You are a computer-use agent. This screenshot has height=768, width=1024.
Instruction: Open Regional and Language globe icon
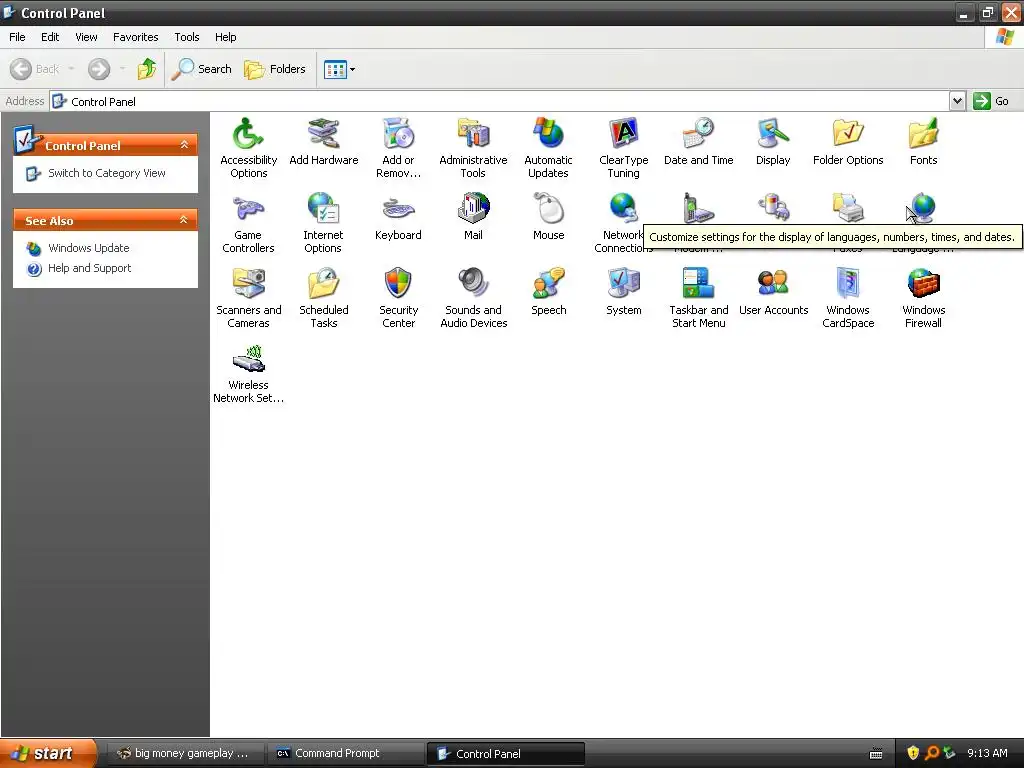(x=923, y=208)
